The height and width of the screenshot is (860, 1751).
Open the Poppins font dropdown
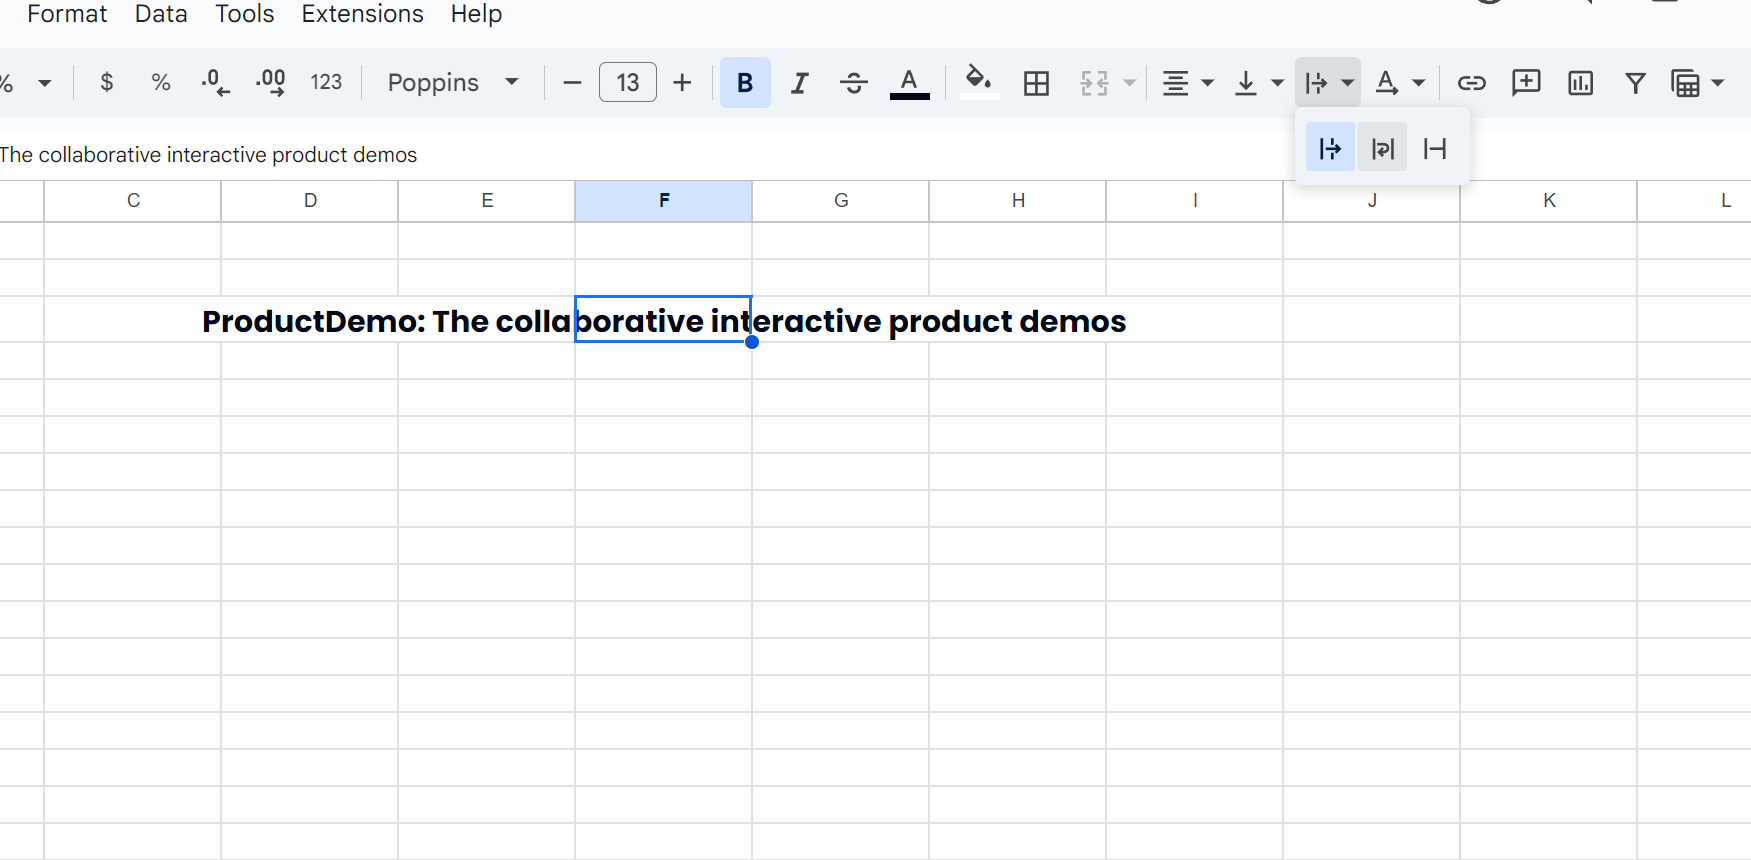[453, 83]
